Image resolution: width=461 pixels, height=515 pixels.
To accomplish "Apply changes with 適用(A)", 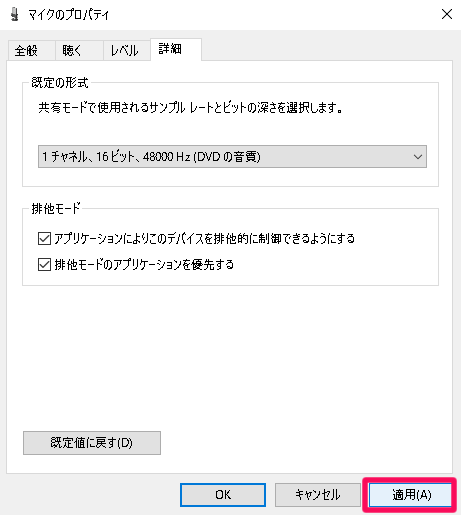I will pos(411,495).
